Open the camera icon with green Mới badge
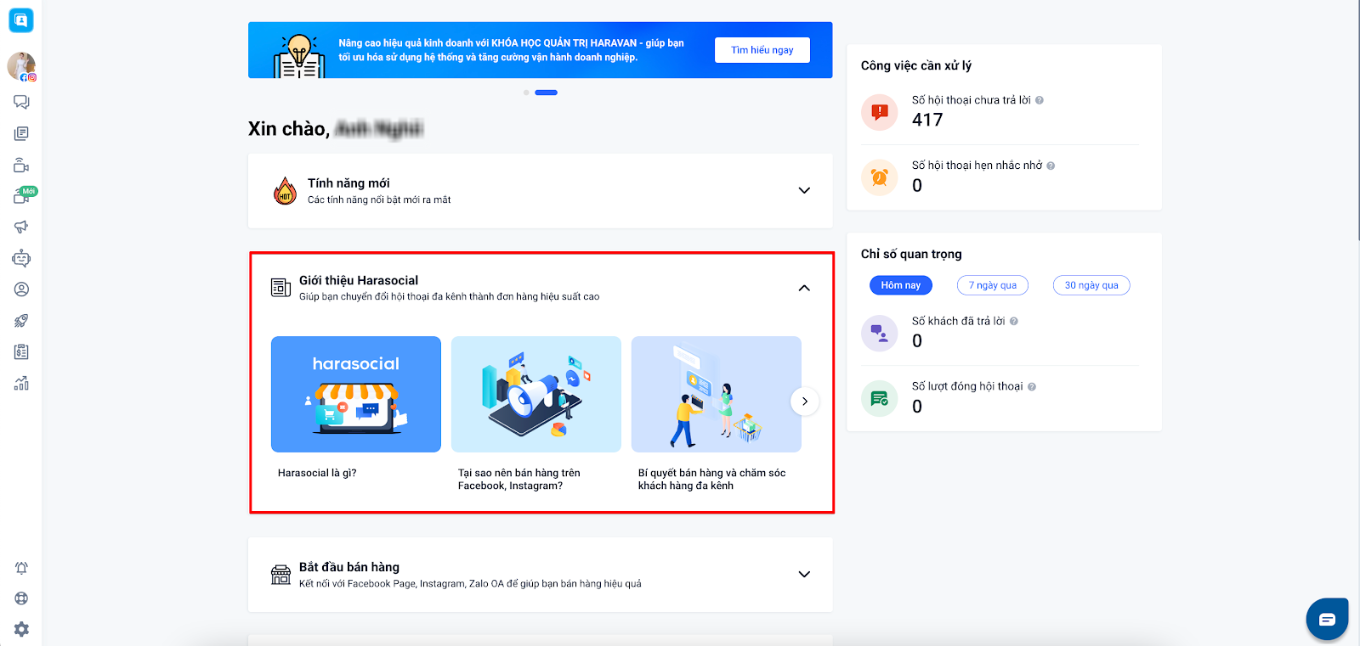The width and height of the screenshot is (1360, 646). [23, 195]
